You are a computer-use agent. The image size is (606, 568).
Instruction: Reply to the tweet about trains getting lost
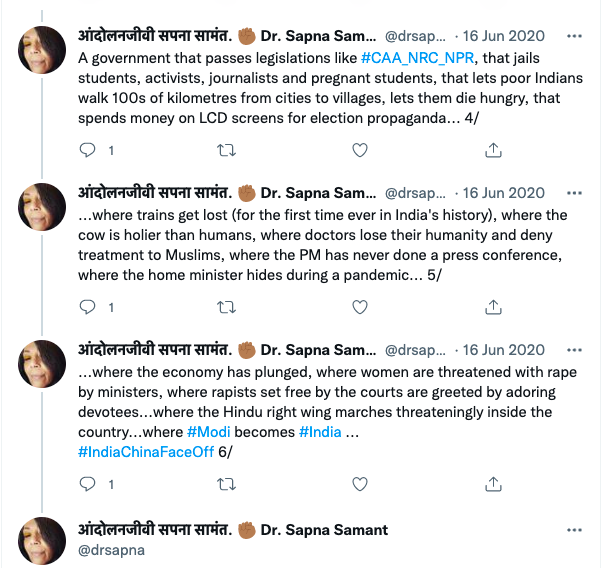(88, 307)
